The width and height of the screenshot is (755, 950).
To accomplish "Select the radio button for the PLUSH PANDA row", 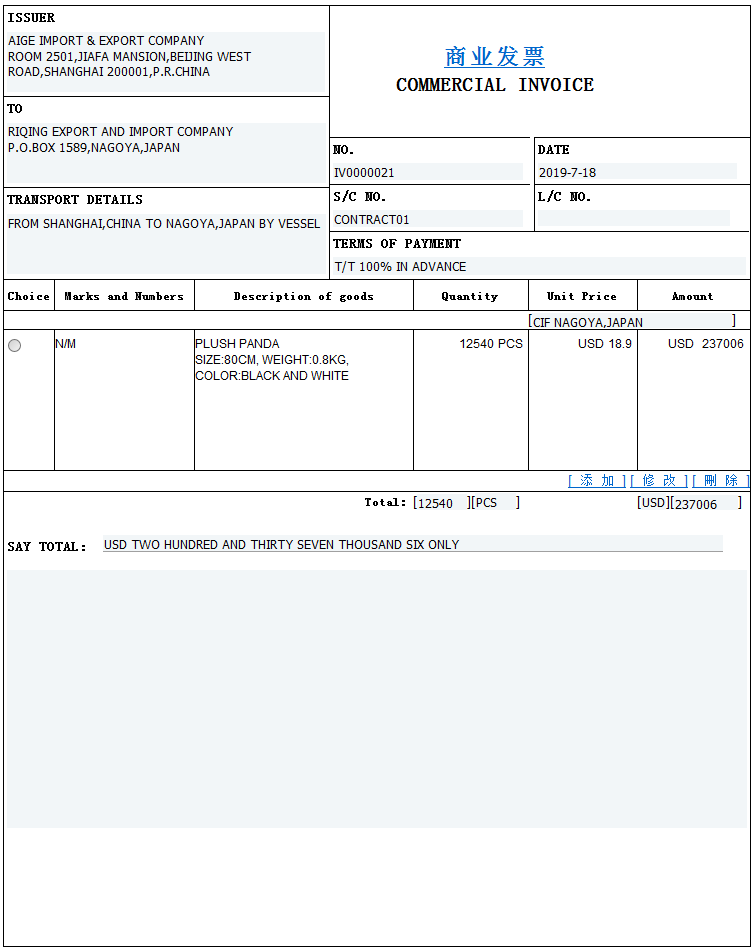I will tap(14, 345).
